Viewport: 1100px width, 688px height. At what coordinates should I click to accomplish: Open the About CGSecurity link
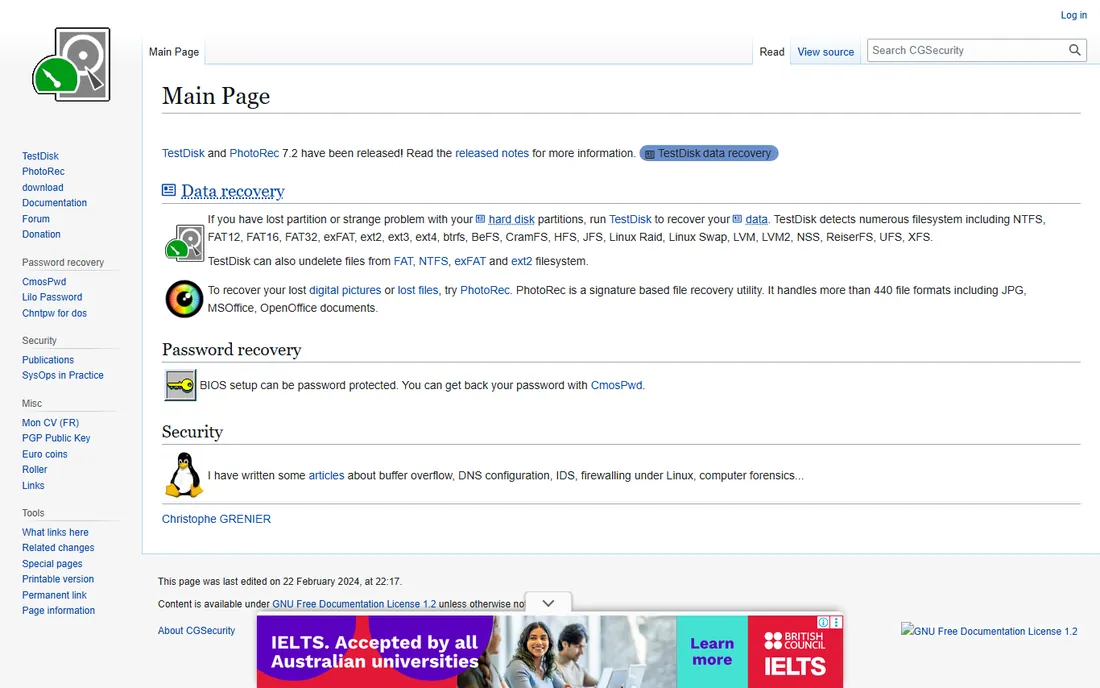pyautogui.click(x=196, y=630)
